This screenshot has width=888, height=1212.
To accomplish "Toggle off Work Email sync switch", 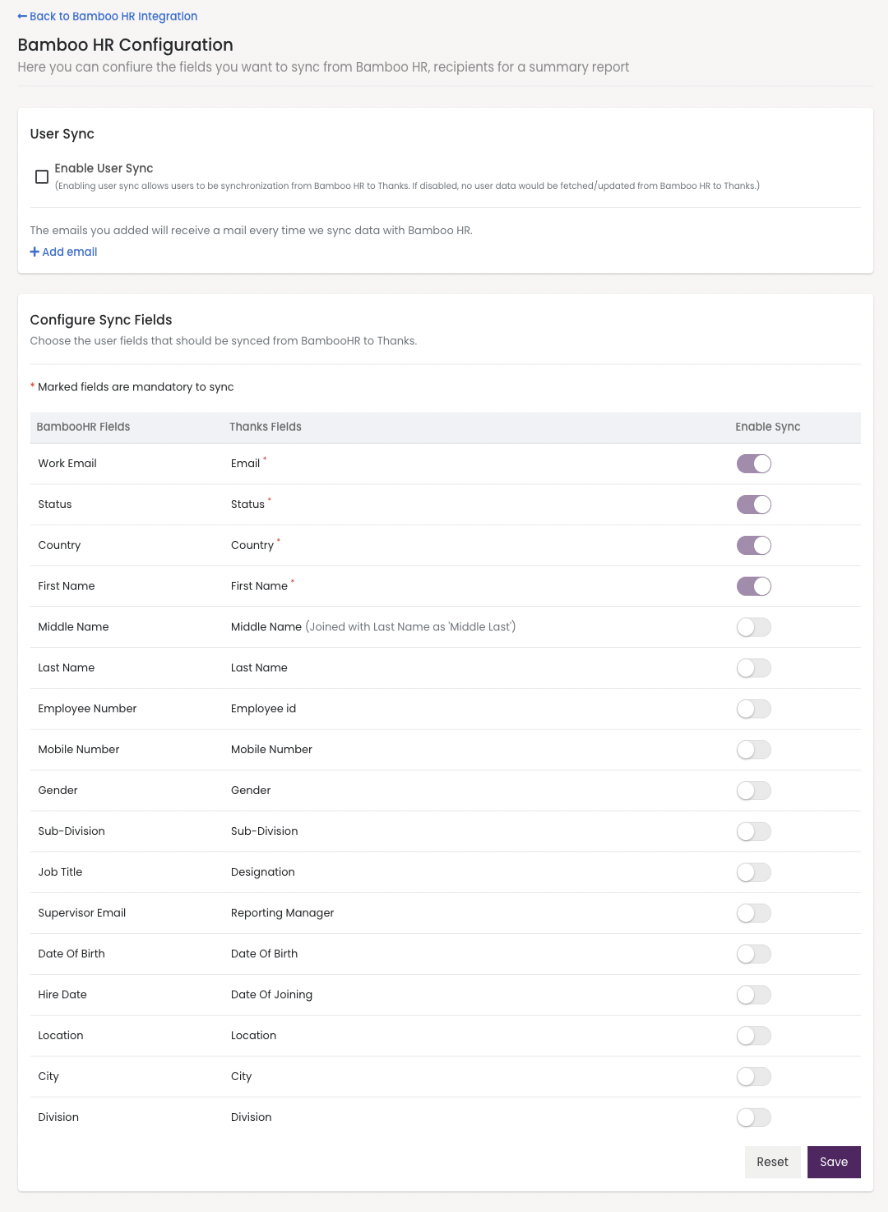I will point(754,464).
